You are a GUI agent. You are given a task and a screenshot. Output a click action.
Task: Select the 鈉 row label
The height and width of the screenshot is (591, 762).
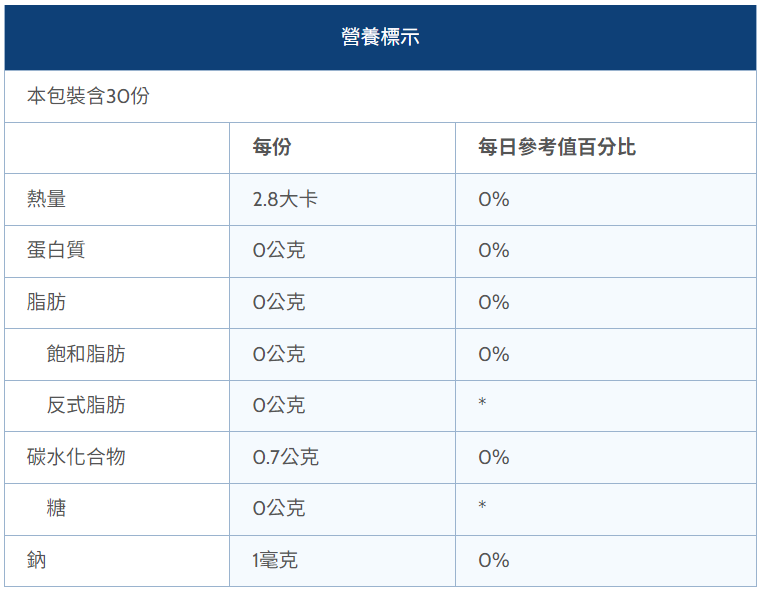coord(37,560)
